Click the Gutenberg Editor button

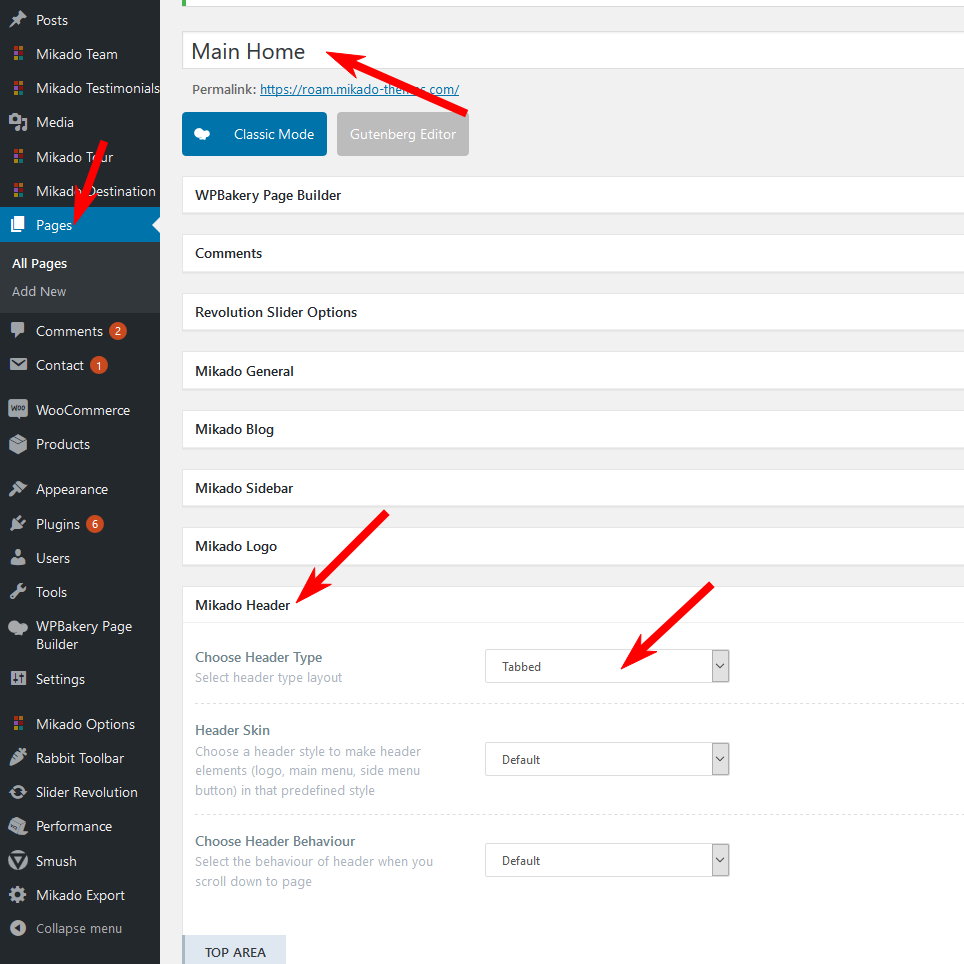(x=403, y=134)
